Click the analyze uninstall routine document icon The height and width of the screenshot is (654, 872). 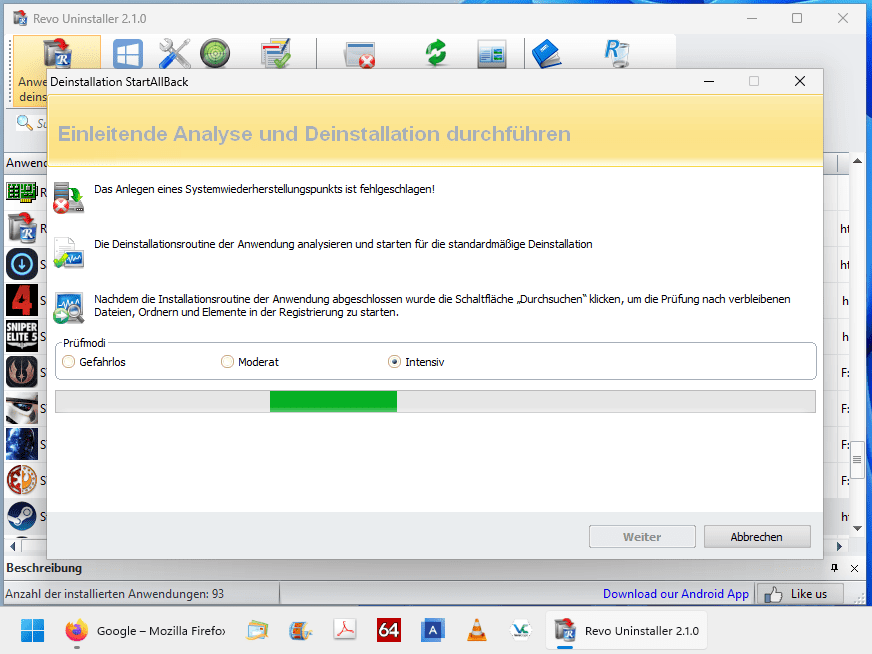[x=68, y=252]
